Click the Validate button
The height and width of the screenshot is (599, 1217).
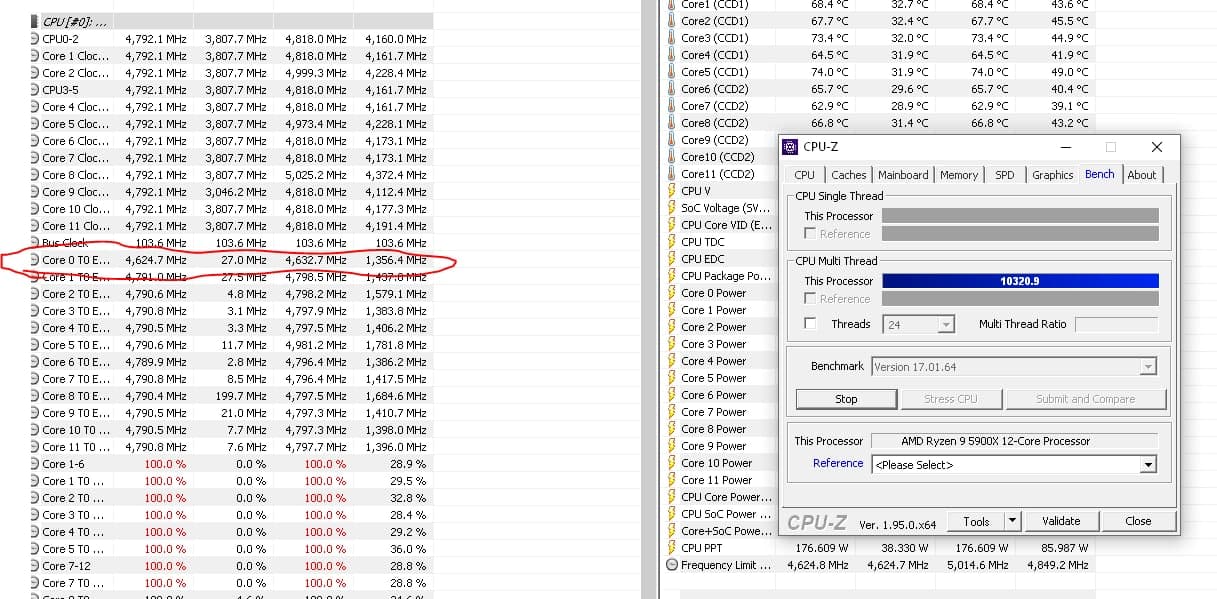click(1061, 521)
